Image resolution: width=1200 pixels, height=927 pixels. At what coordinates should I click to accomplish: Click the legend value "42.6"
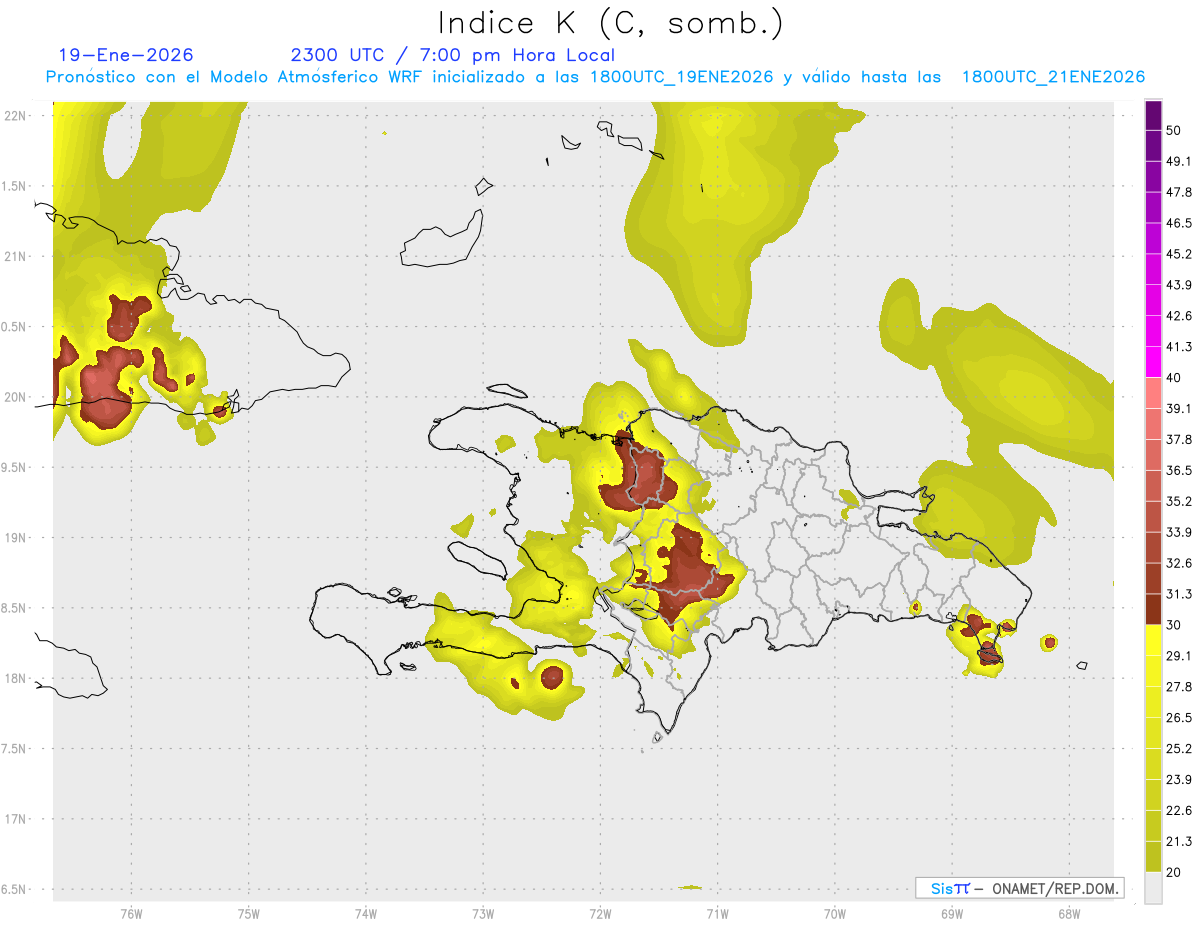pos(1179,316)
